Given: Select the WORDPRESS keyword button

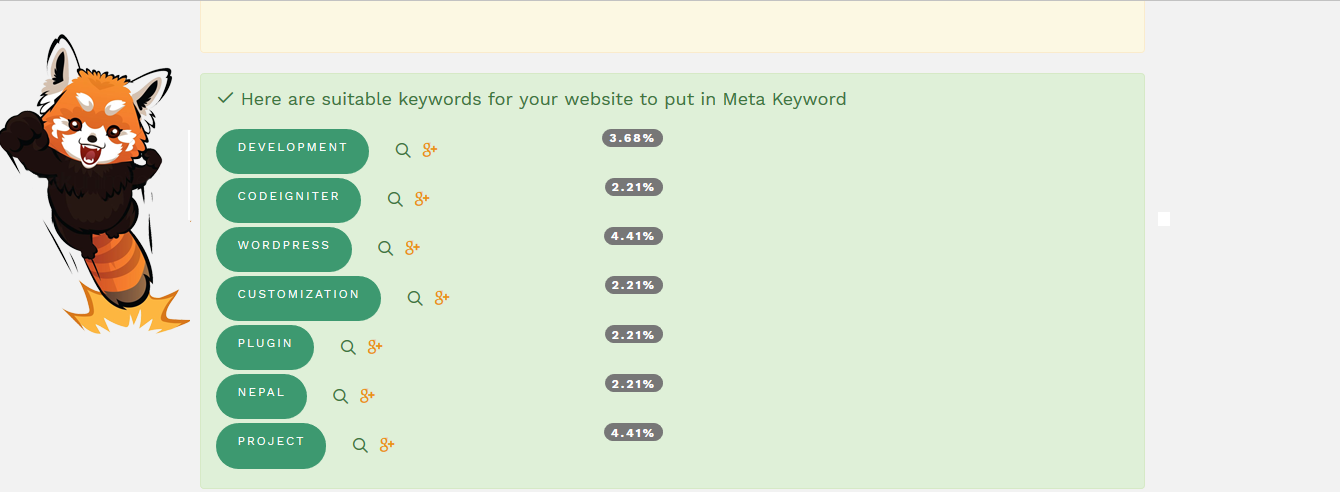Looking at the screenshot, I should click(284, 249).
